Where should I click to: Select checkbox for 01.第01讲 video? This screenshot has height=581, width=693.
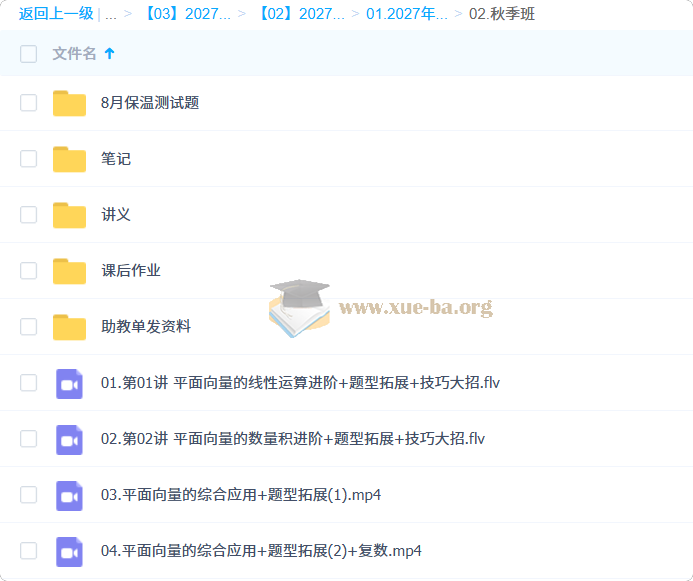coord(28,383)
